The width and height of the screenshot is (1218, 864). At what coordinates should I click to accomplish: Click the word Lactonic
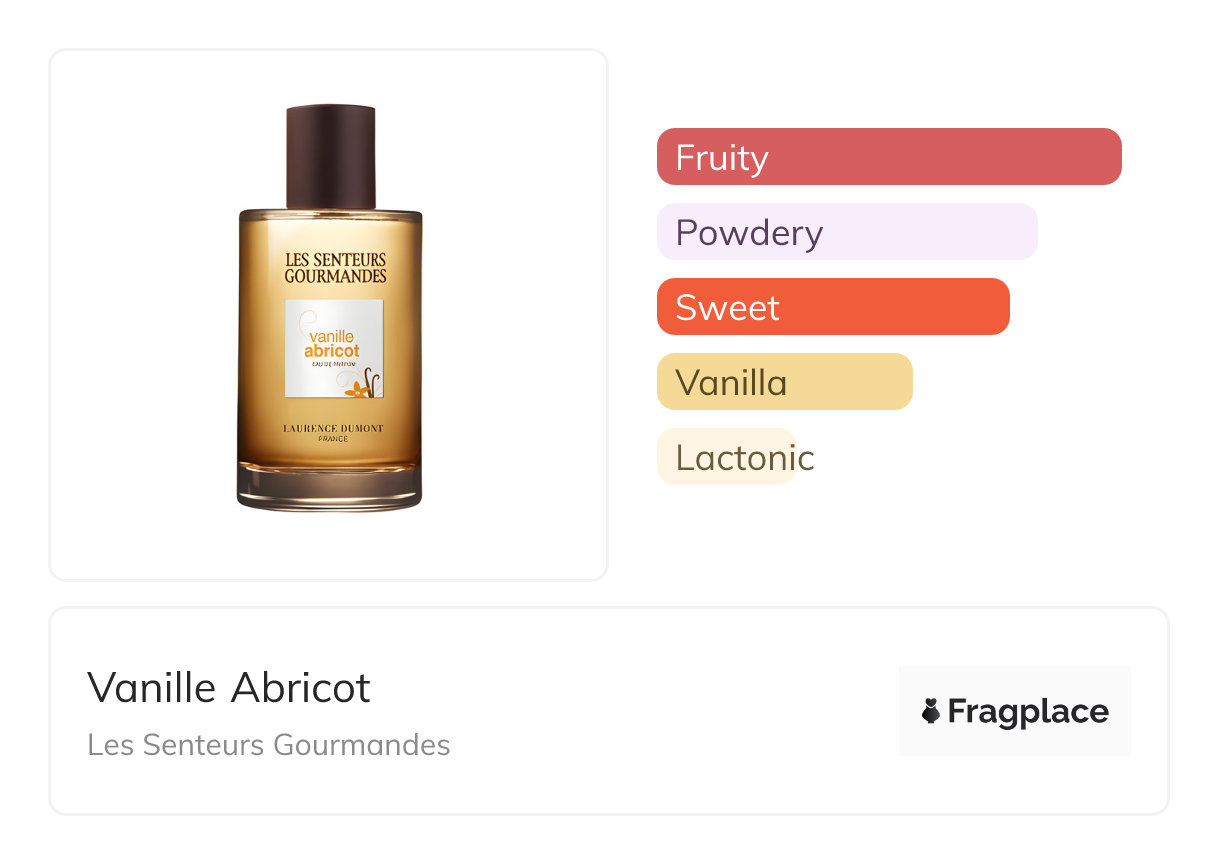tap(745, 458)
